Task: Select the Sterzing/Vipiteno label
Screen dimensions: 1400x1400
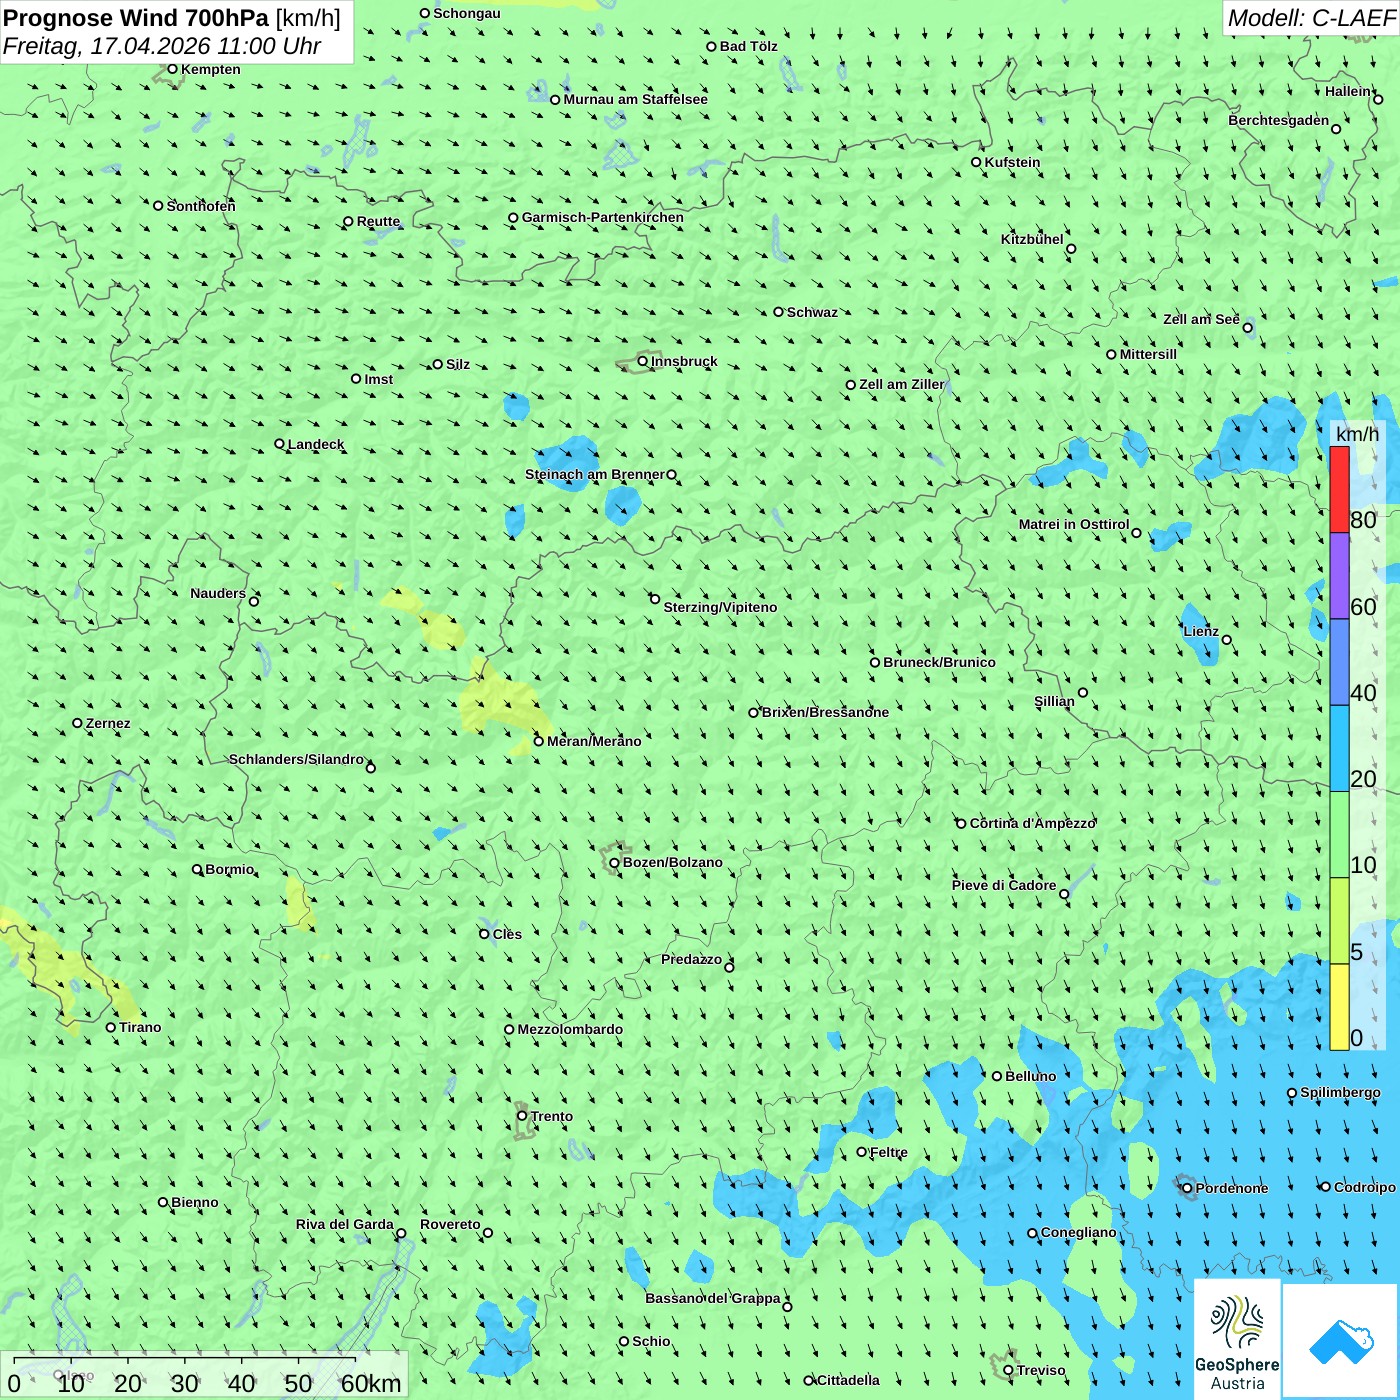Action: point(720,607)
